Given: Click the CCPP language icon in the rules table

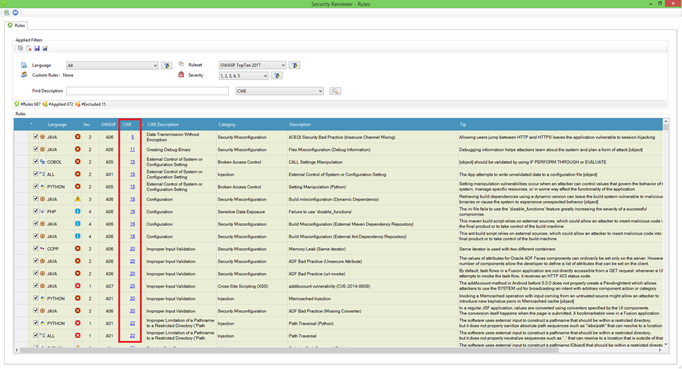Looking at the screenshot, I should pyautogui.click(x=43, y=248).
